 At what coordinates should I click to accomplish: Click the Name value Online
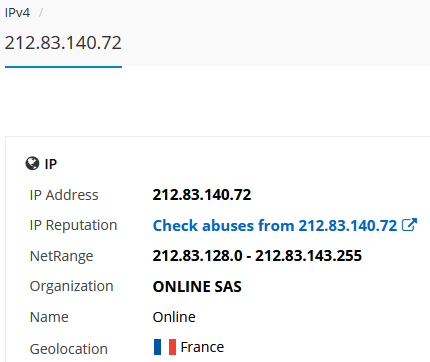click(x=174, y=317)
